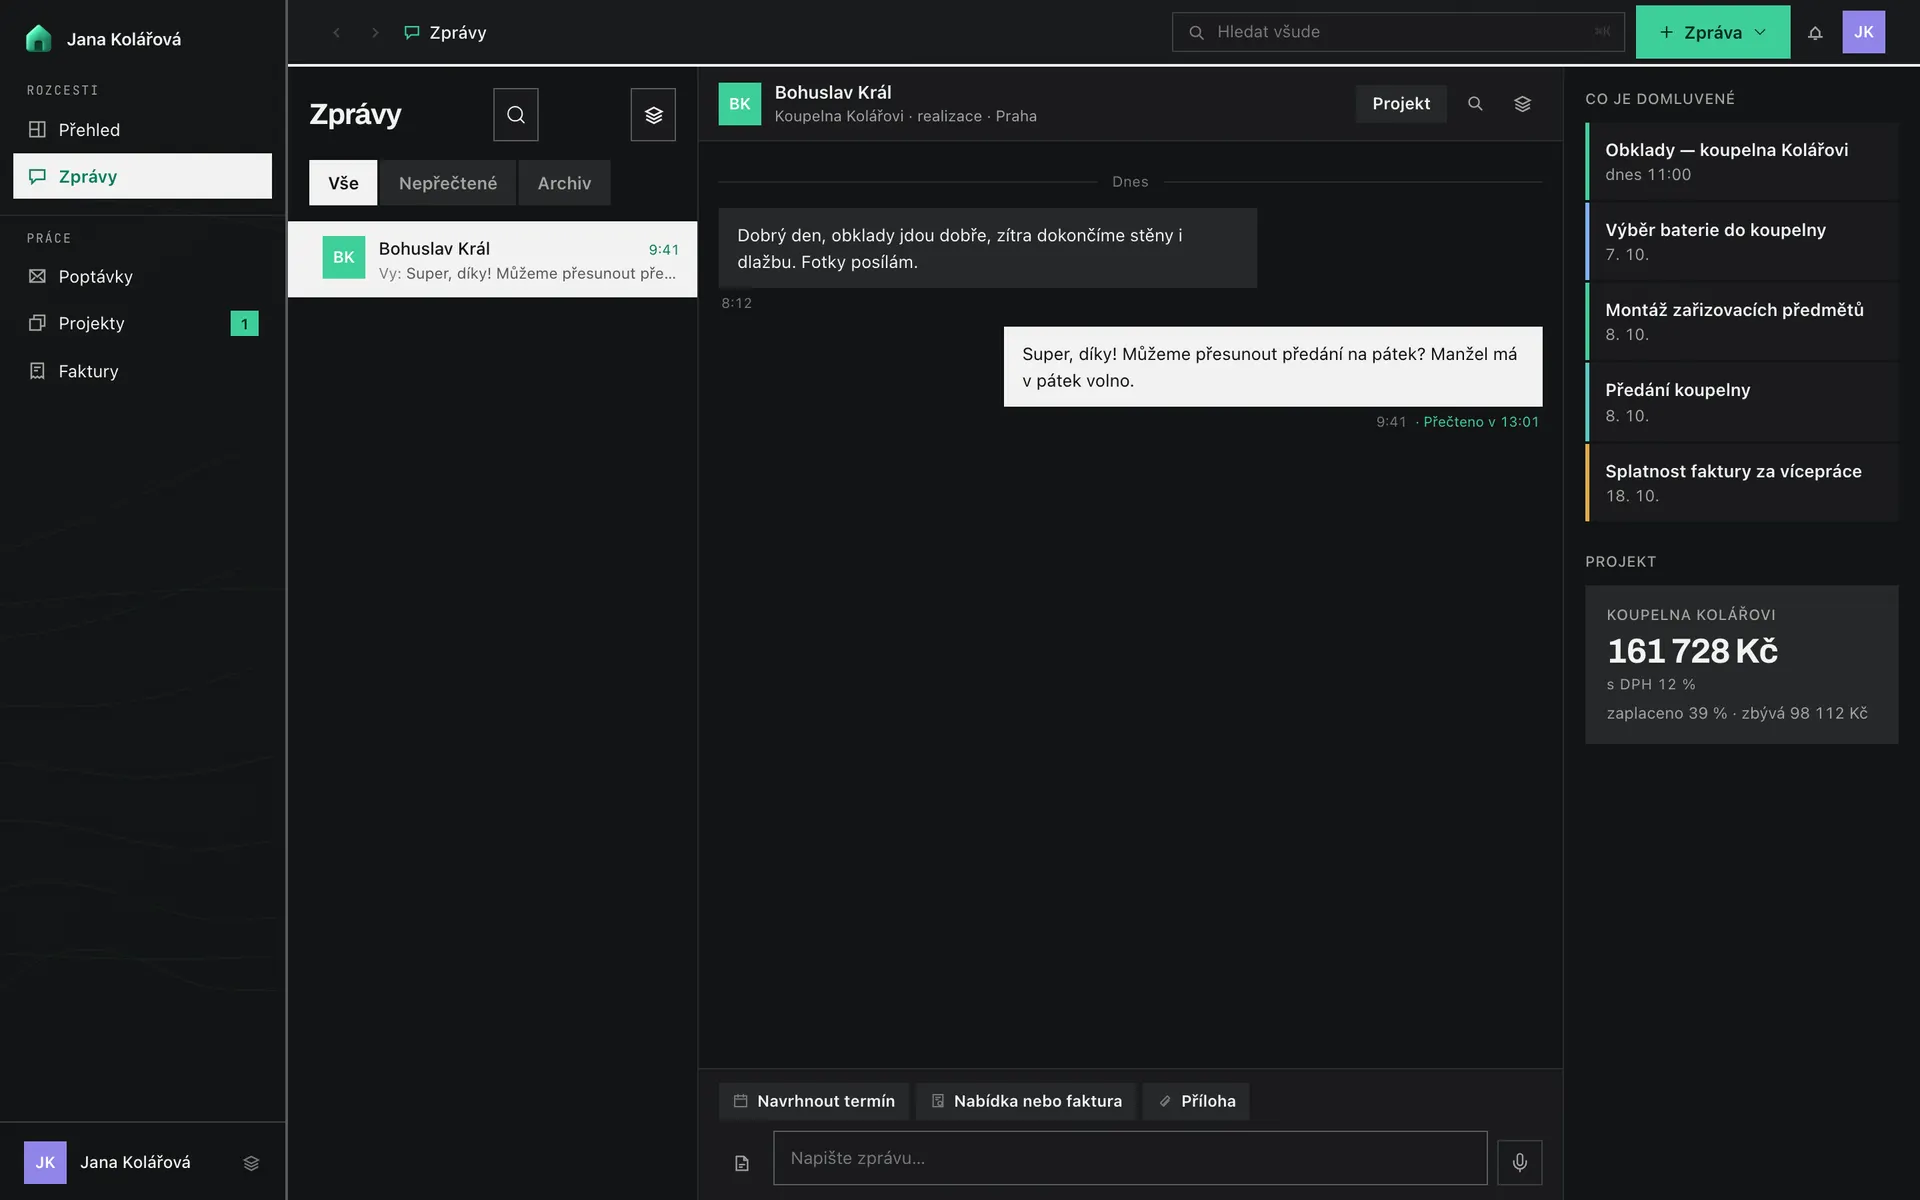Click Příloha attachment button

pyautogui.click(x=1196, y=1101)
